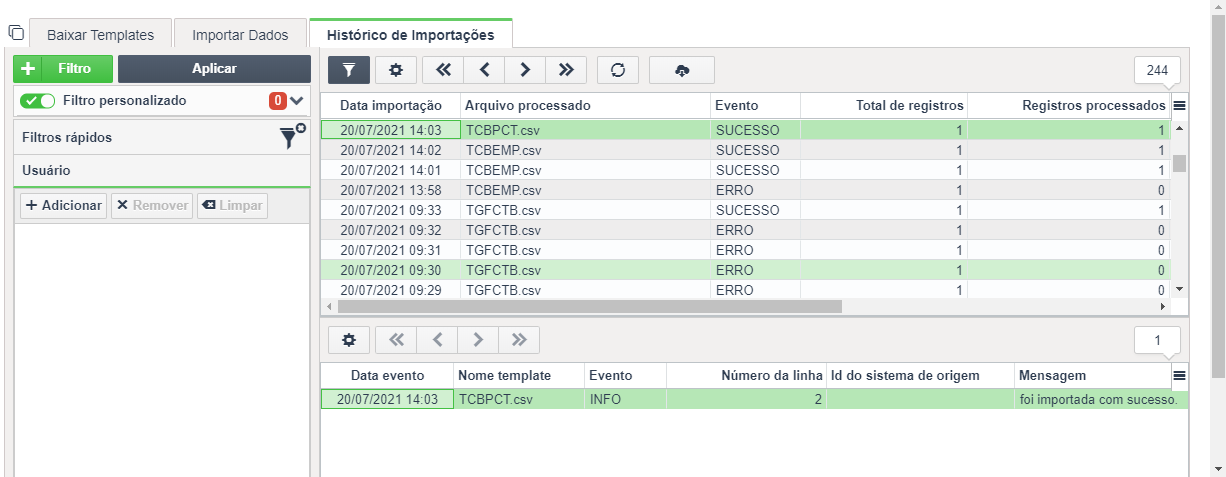
Task: Open upper grid column menu icon
Action: (x=1179, y=105)
